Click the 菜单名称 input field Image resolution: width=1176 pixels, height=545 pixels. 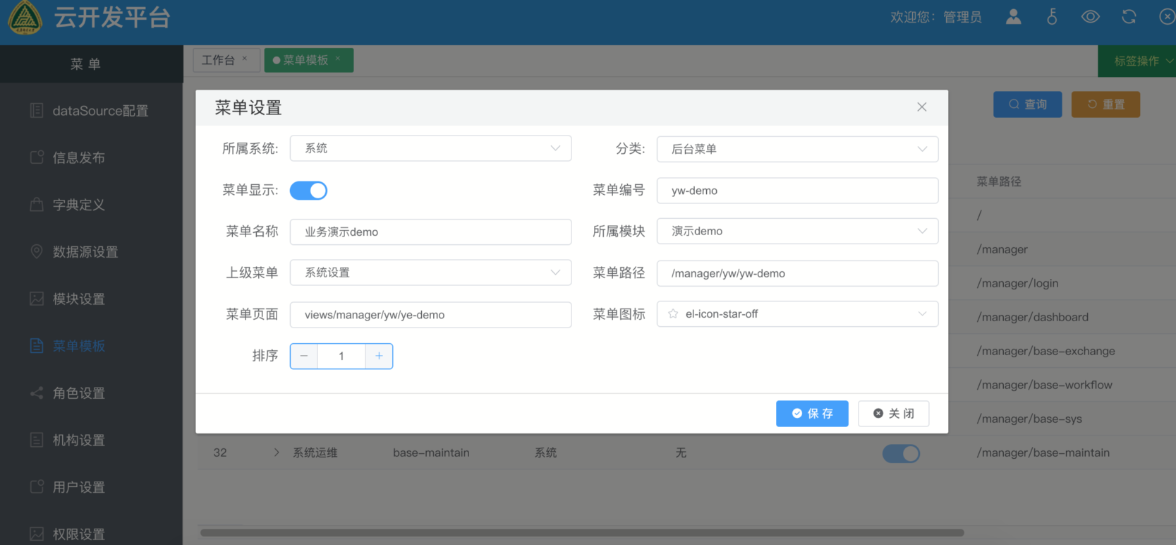click(x=430, y=232)
